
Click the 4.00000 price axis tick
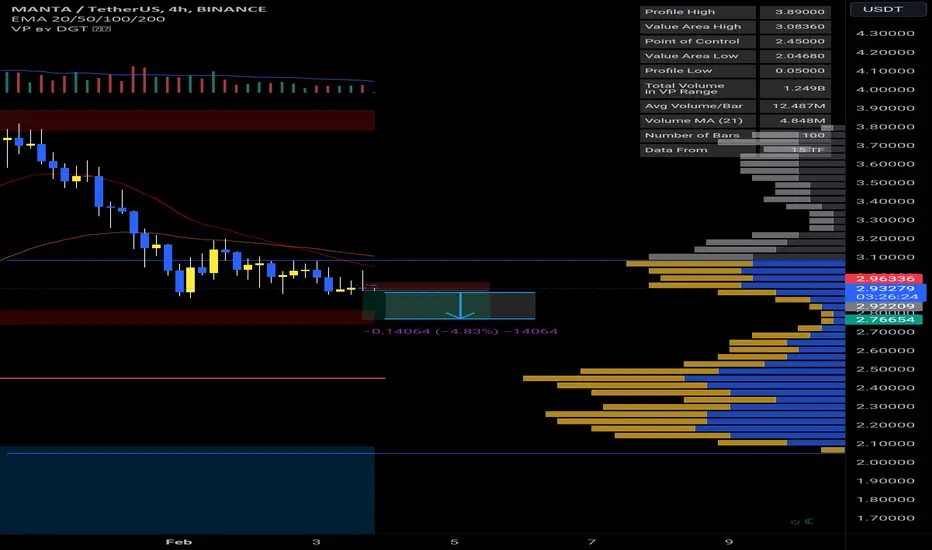(x=885, y=89)
